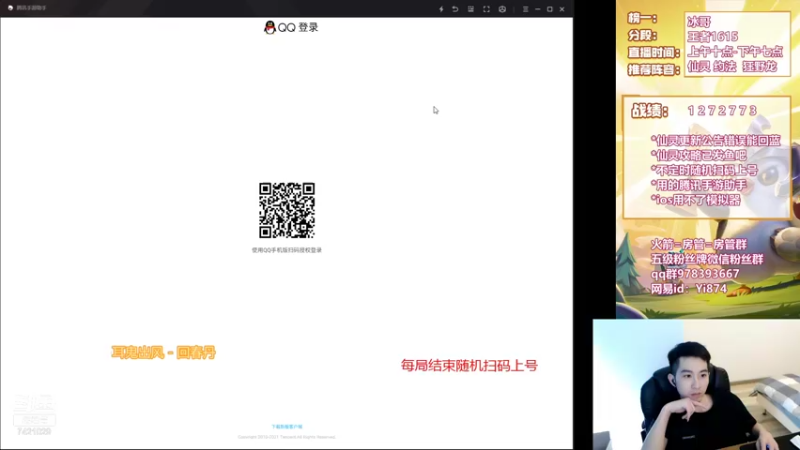
Task: Click the 'qq群978393667' text
Action: (x=695, y=274)
